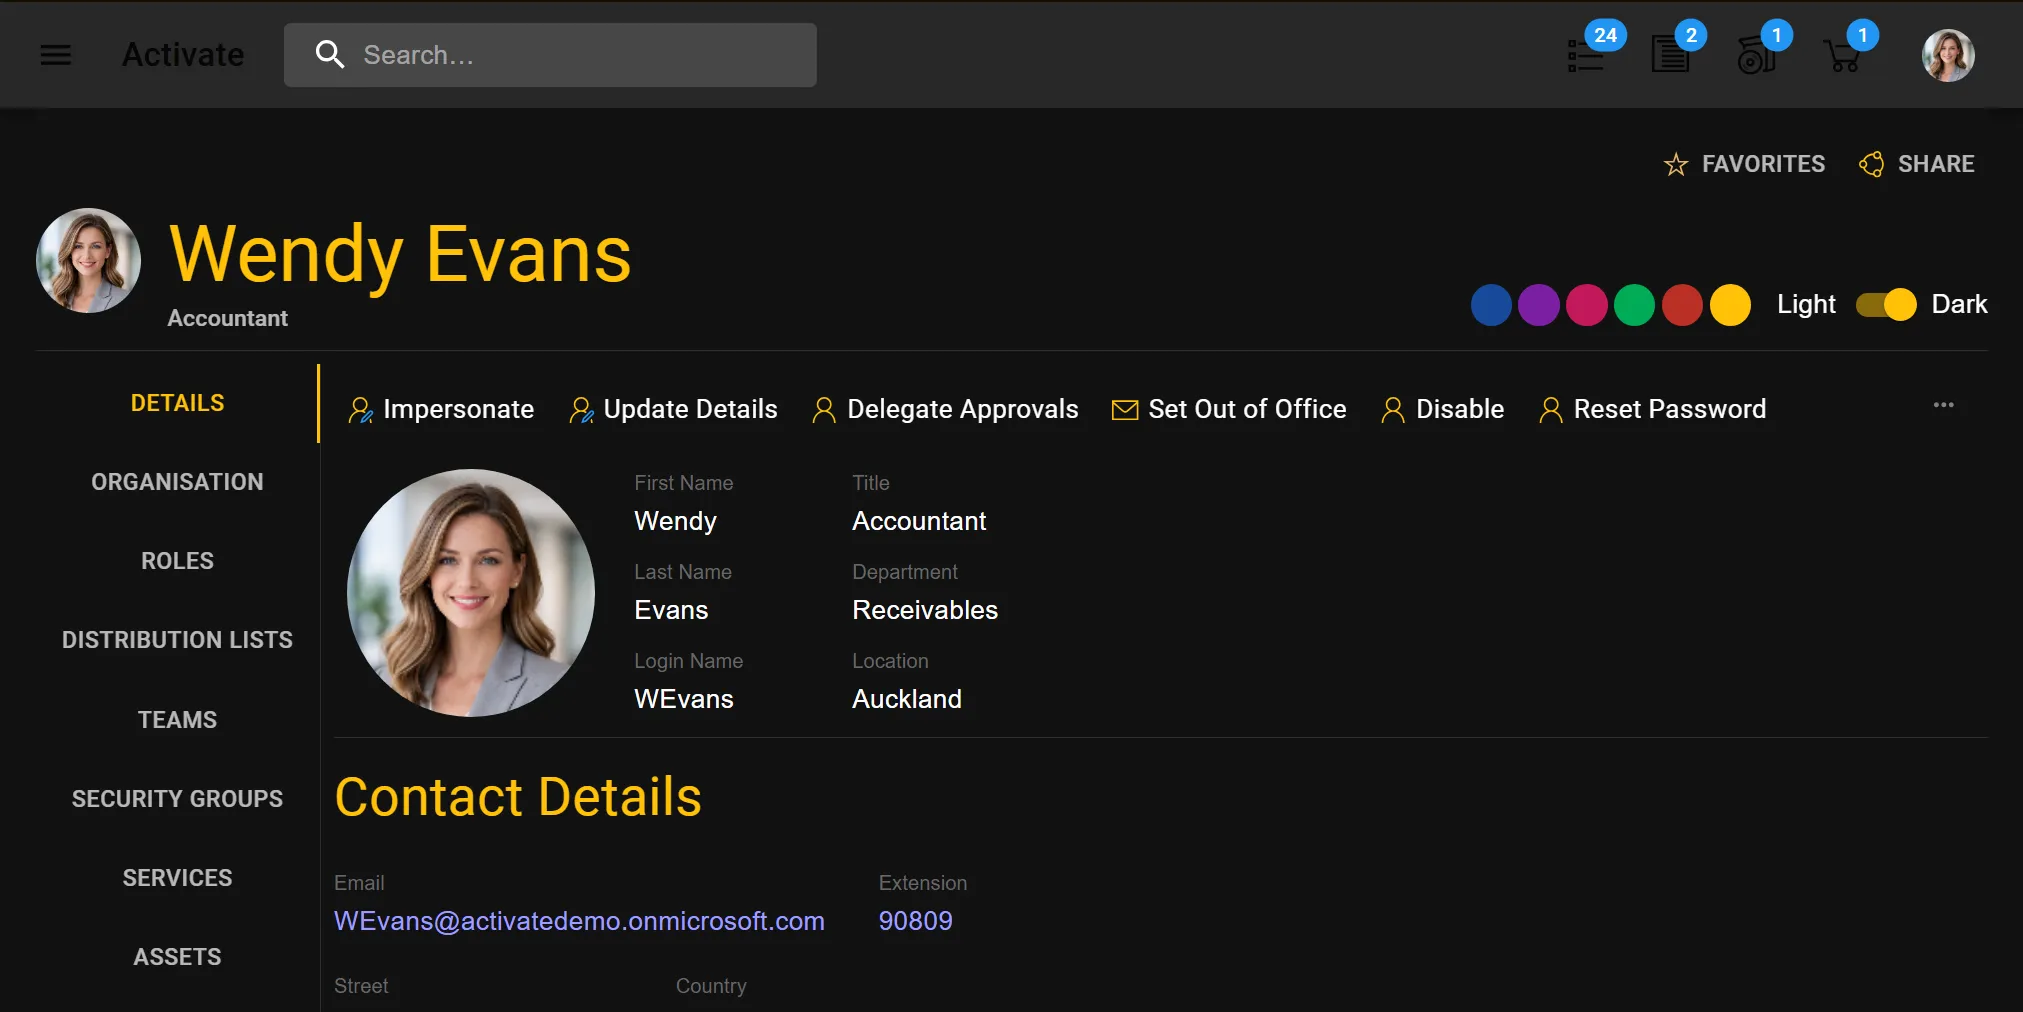Switch to the Organisation tab
The image size is (2023, 1012).
[177, 482]
